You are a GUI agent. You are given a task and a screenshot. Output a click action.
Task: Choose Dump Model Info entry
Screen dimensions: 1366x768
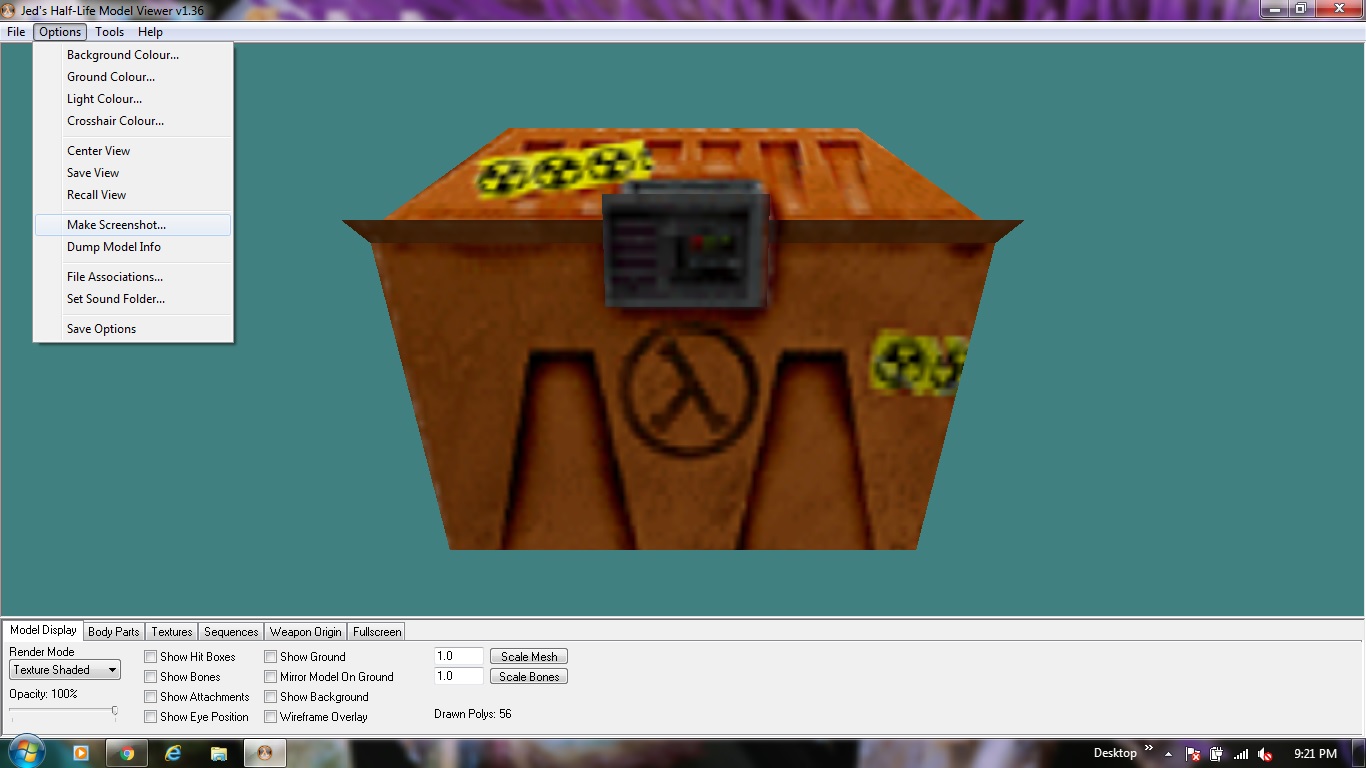click(x=133, y=247)
